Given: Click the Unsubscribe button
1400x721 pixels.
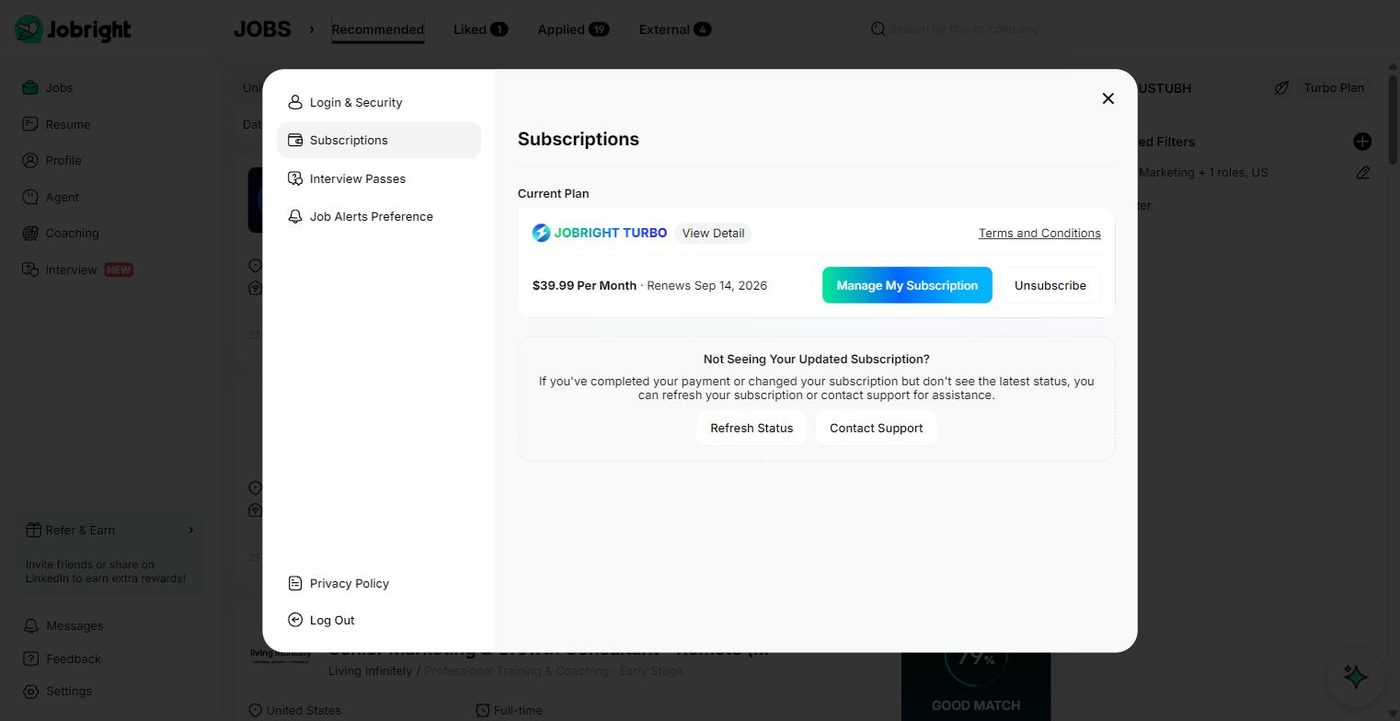Looking at the screenshot, I should (x=1050, y=285).
